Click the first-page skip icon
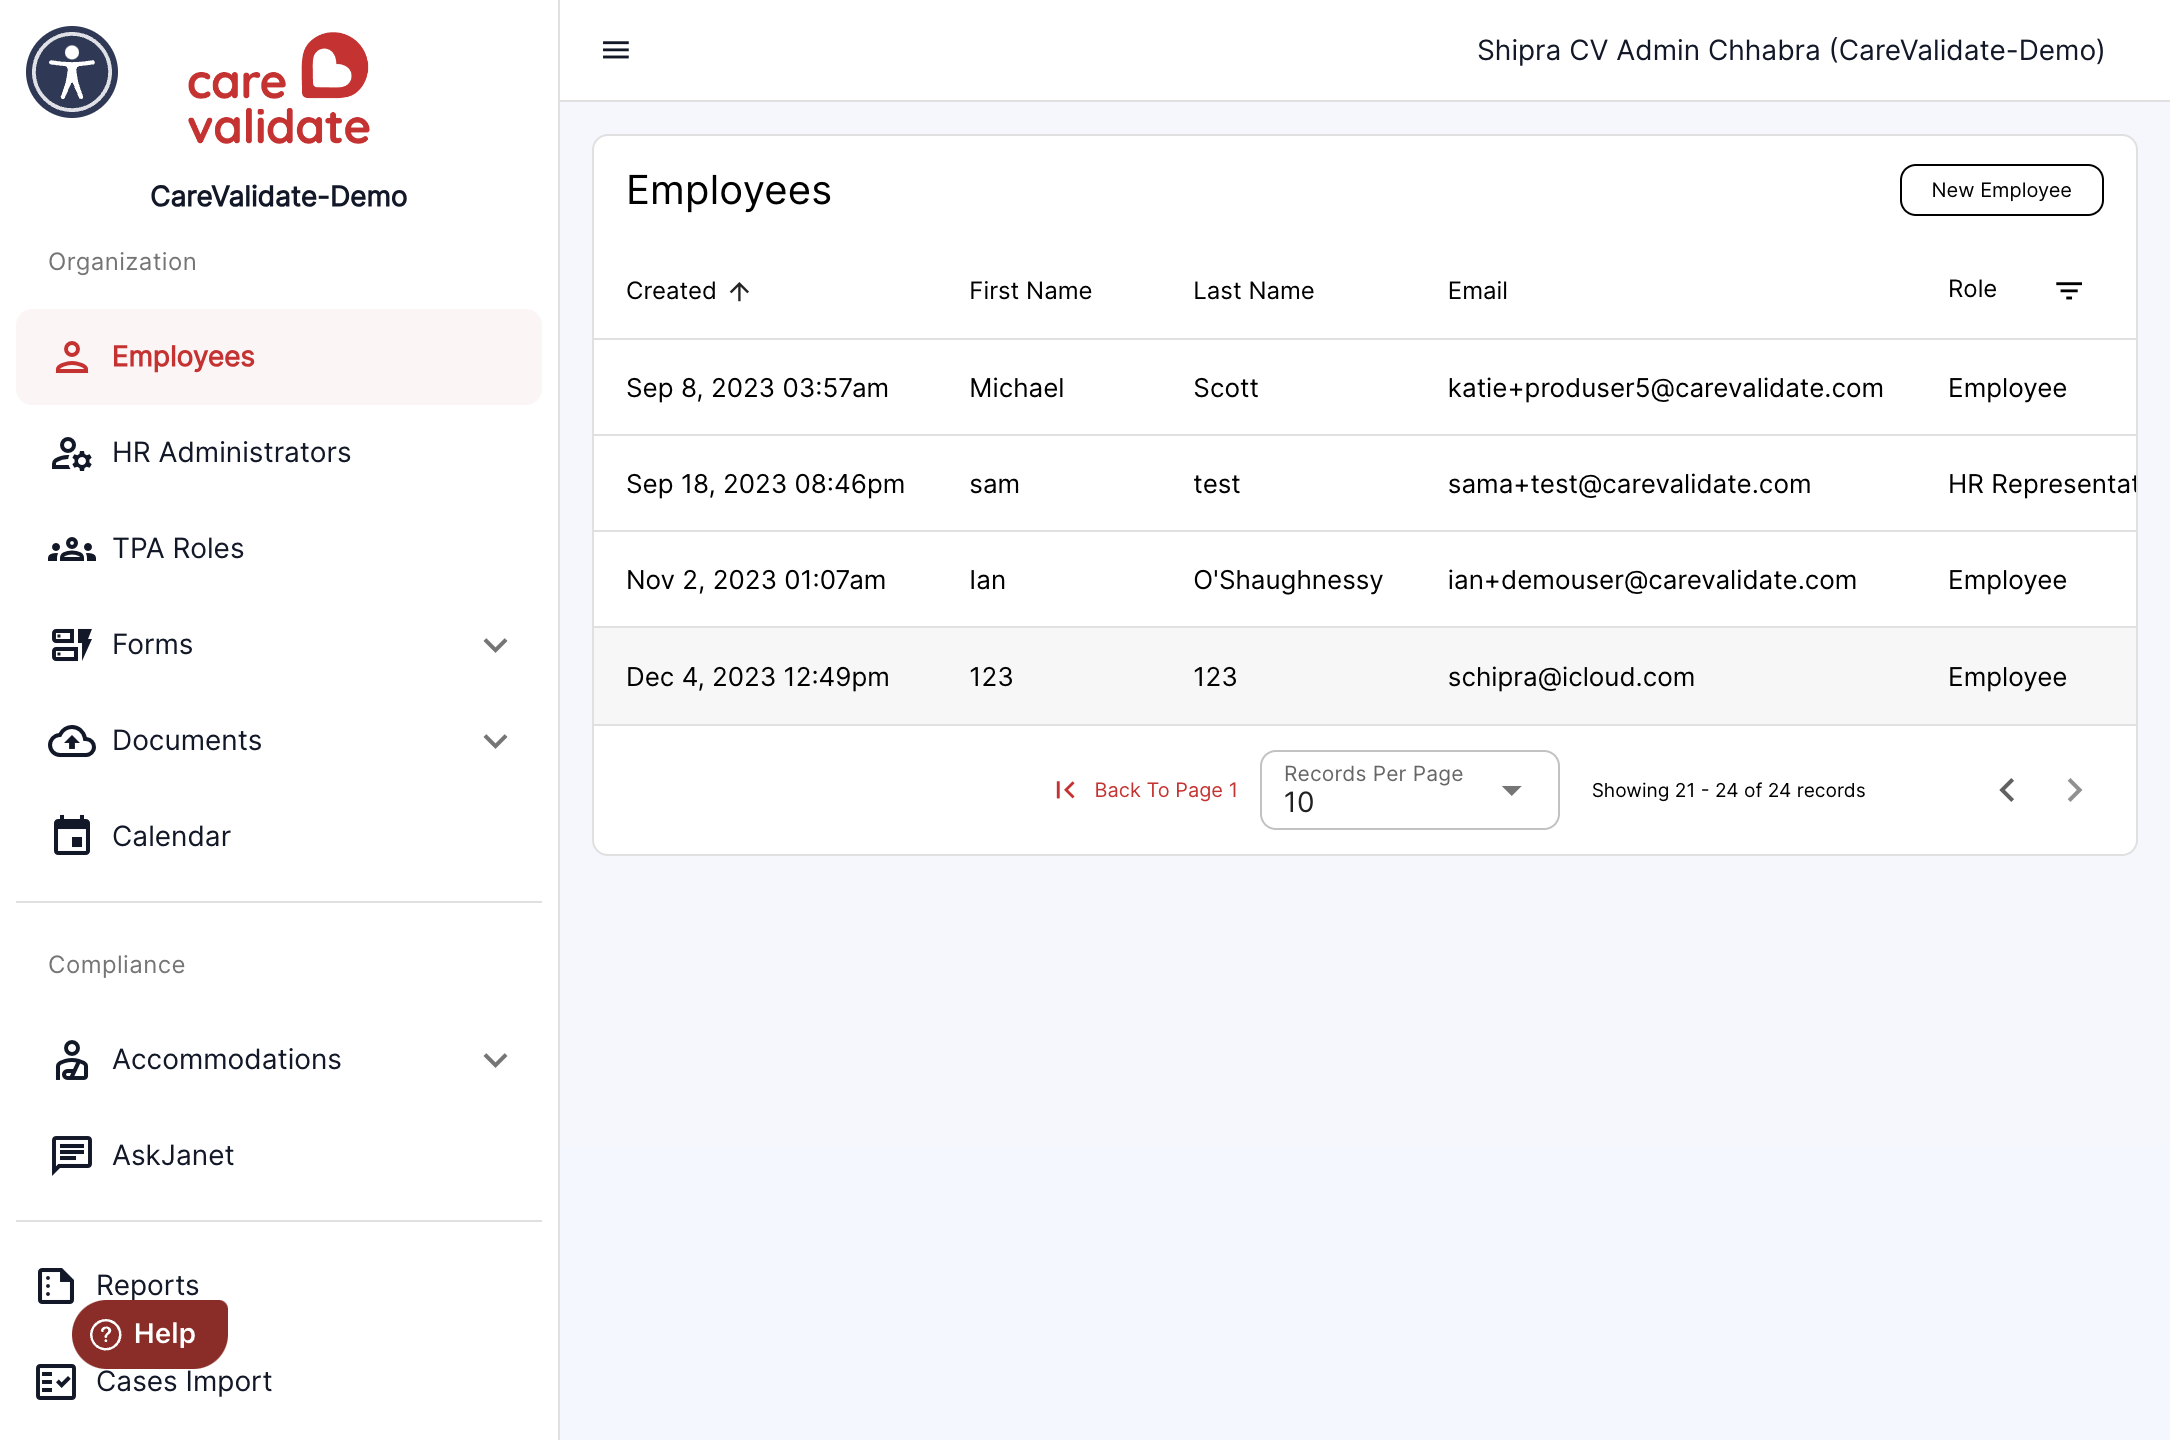This screenshot has width=2170, height=1440. click(x=1066, y=790)
